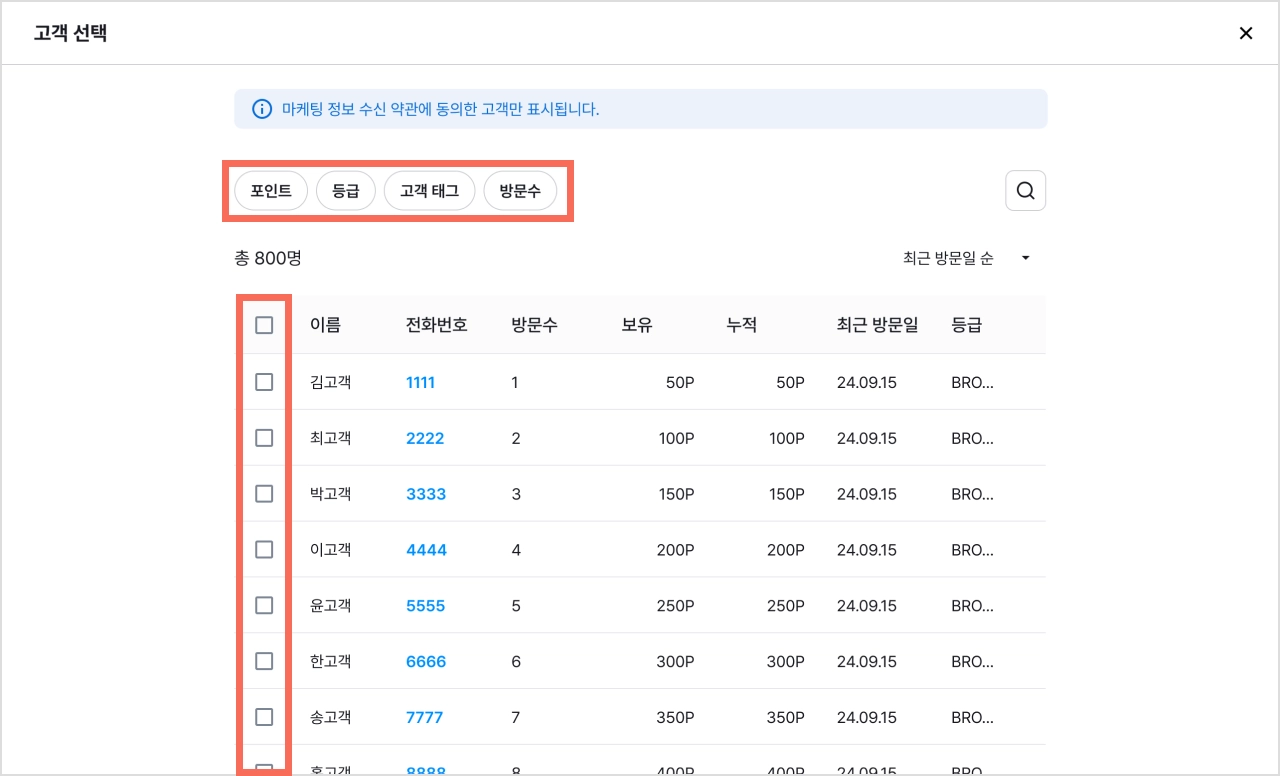Open phone number link 3333
The width and height of the screenshot is (1280, 776).
426,494
